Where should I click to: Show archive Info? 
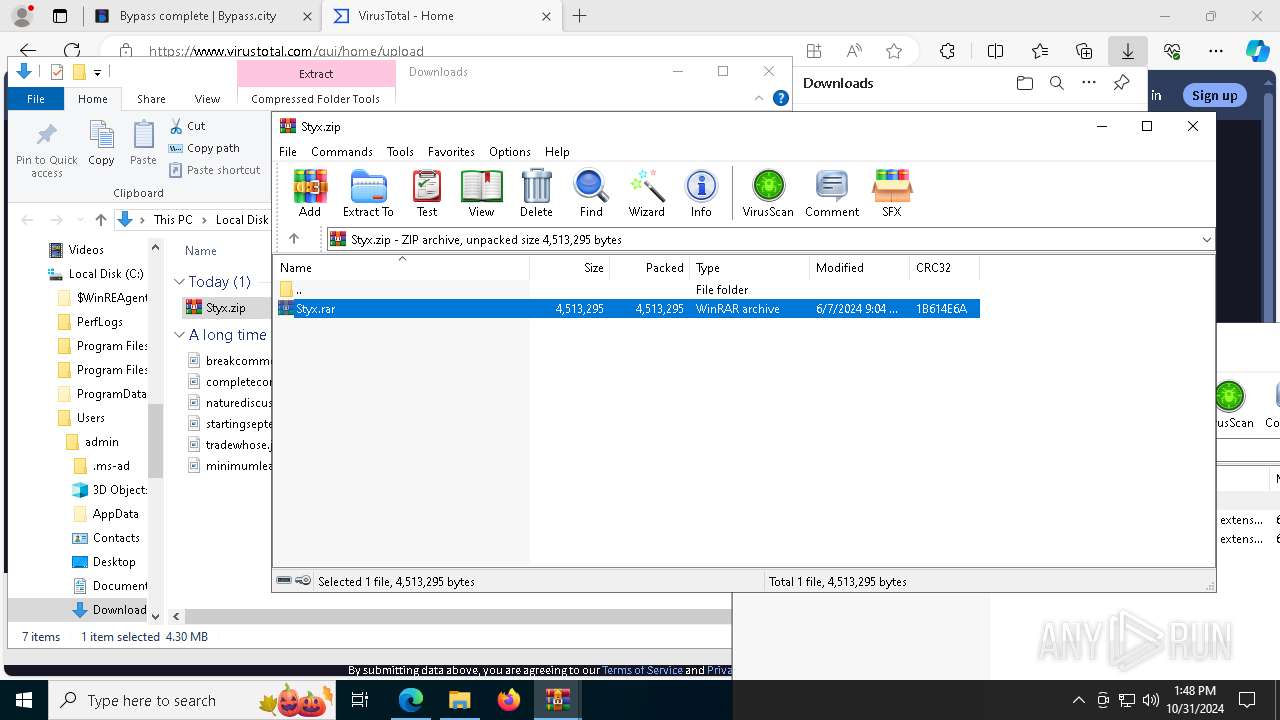701,193
